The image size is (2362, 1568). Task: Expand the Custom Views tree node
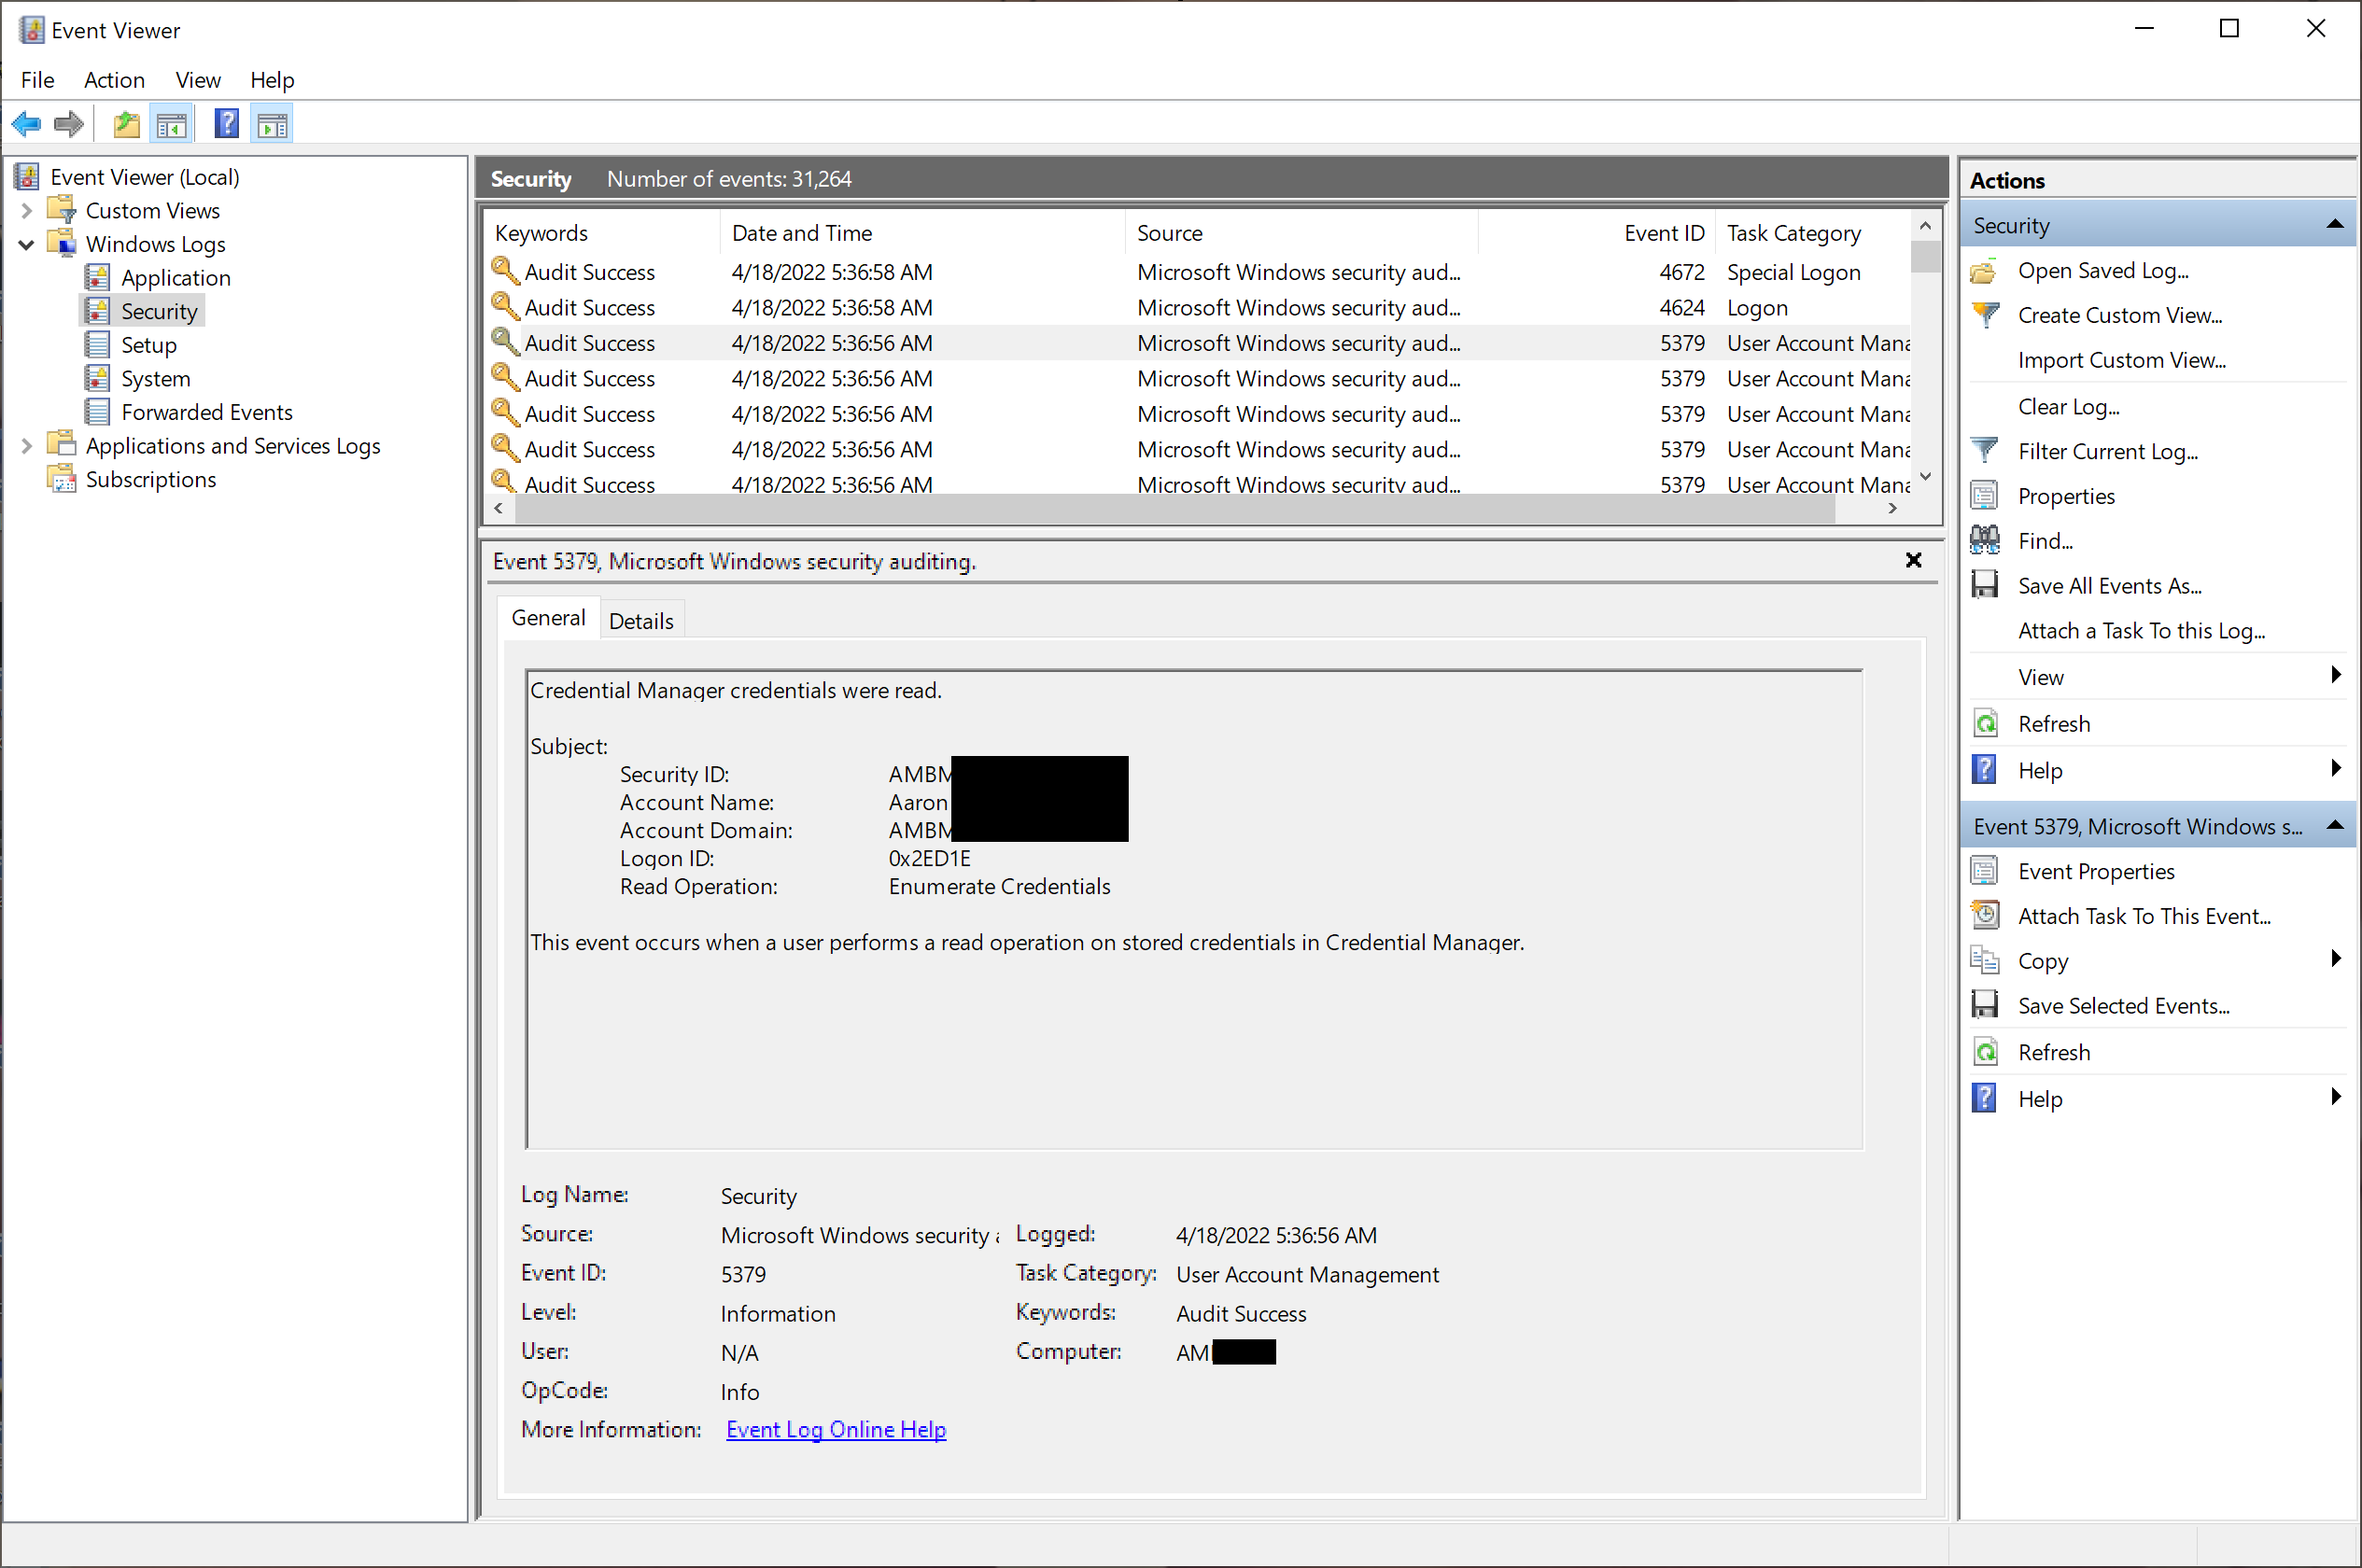[x=26, y=210]
